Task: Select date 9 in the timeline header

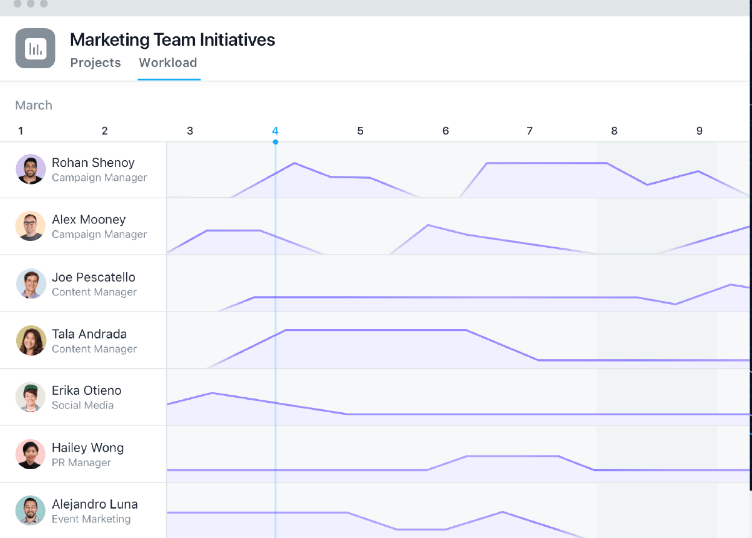Action: [699, 131]
